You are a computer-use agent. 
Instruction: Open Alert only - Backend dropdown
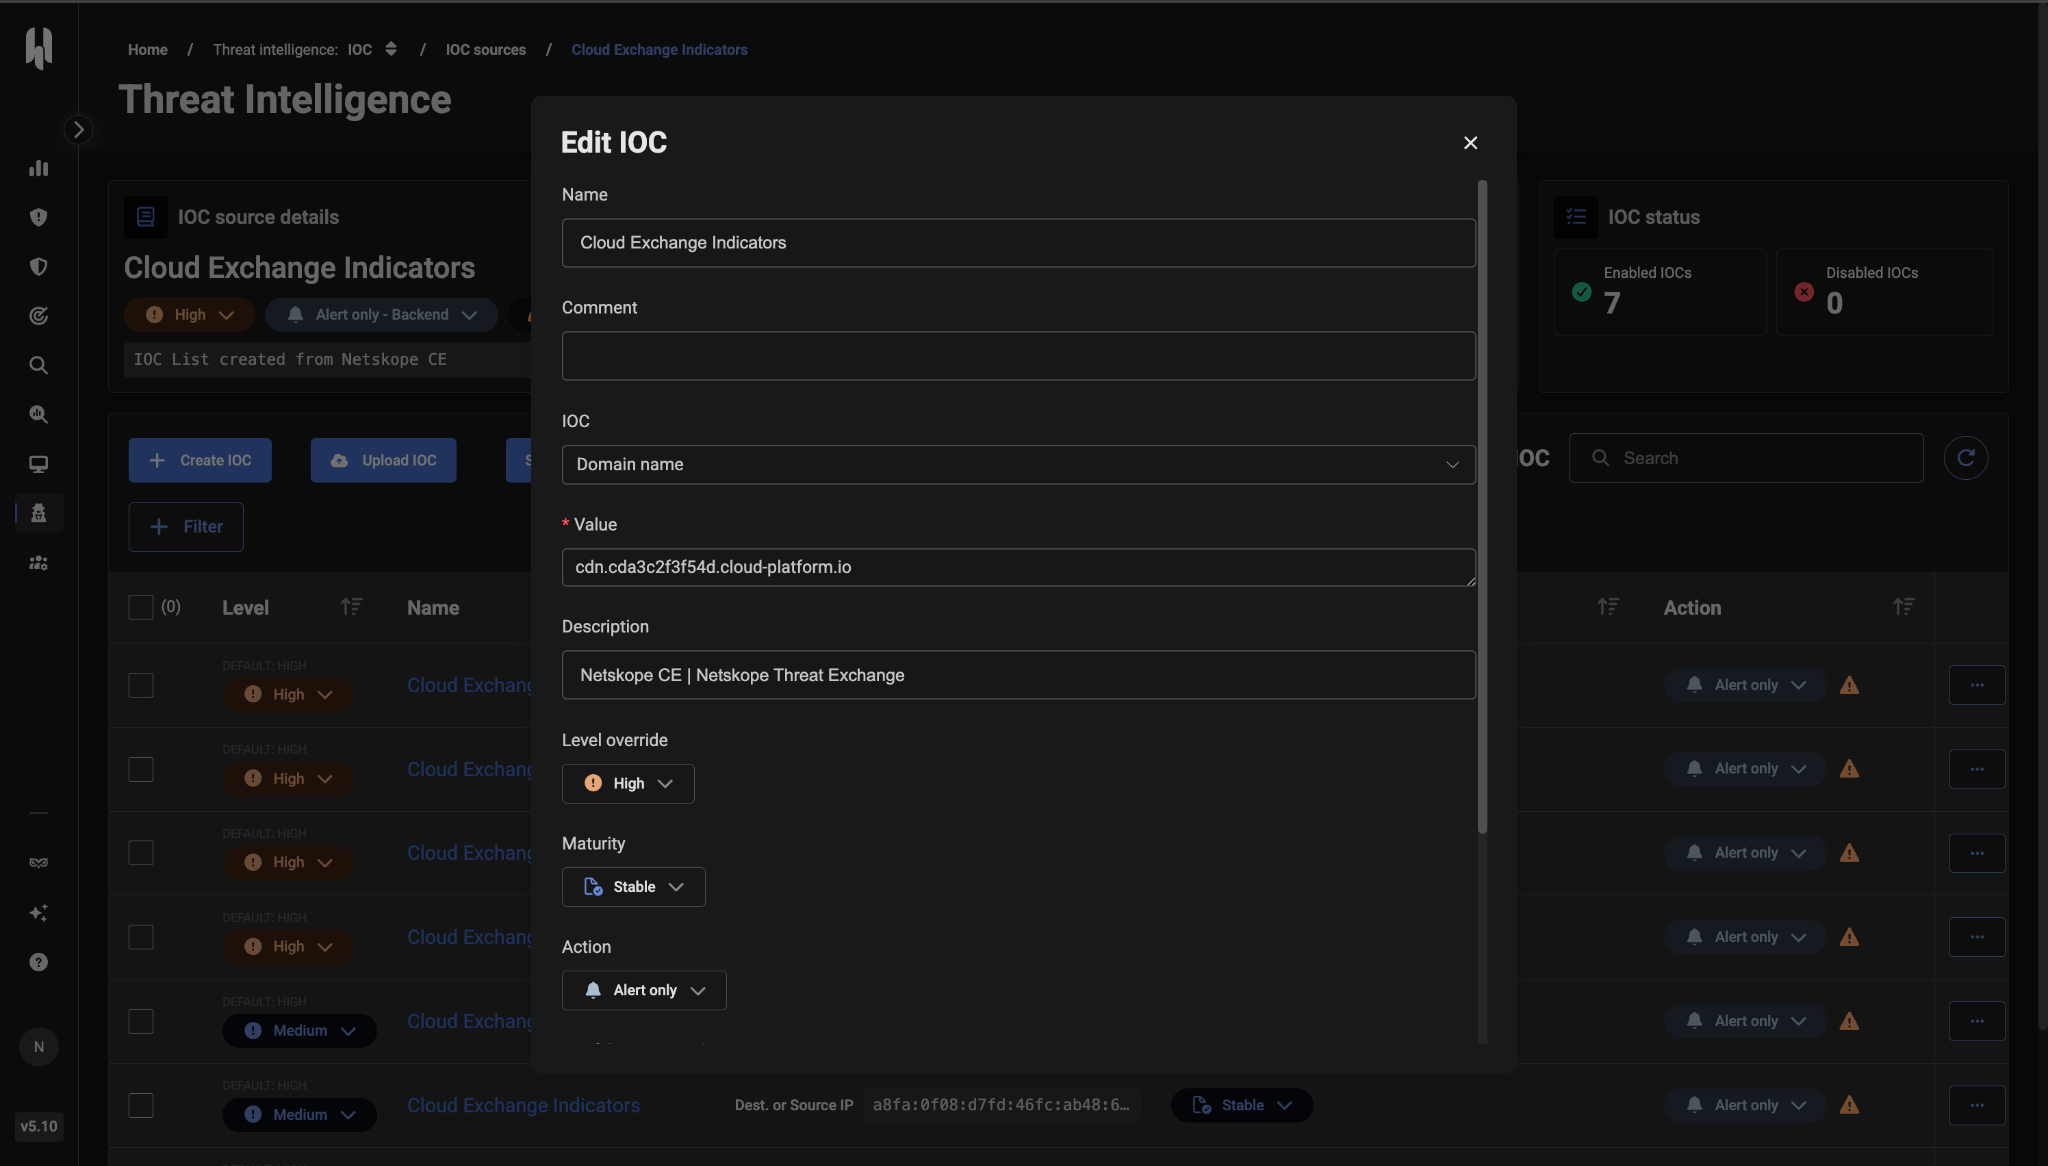pos(381,315)
